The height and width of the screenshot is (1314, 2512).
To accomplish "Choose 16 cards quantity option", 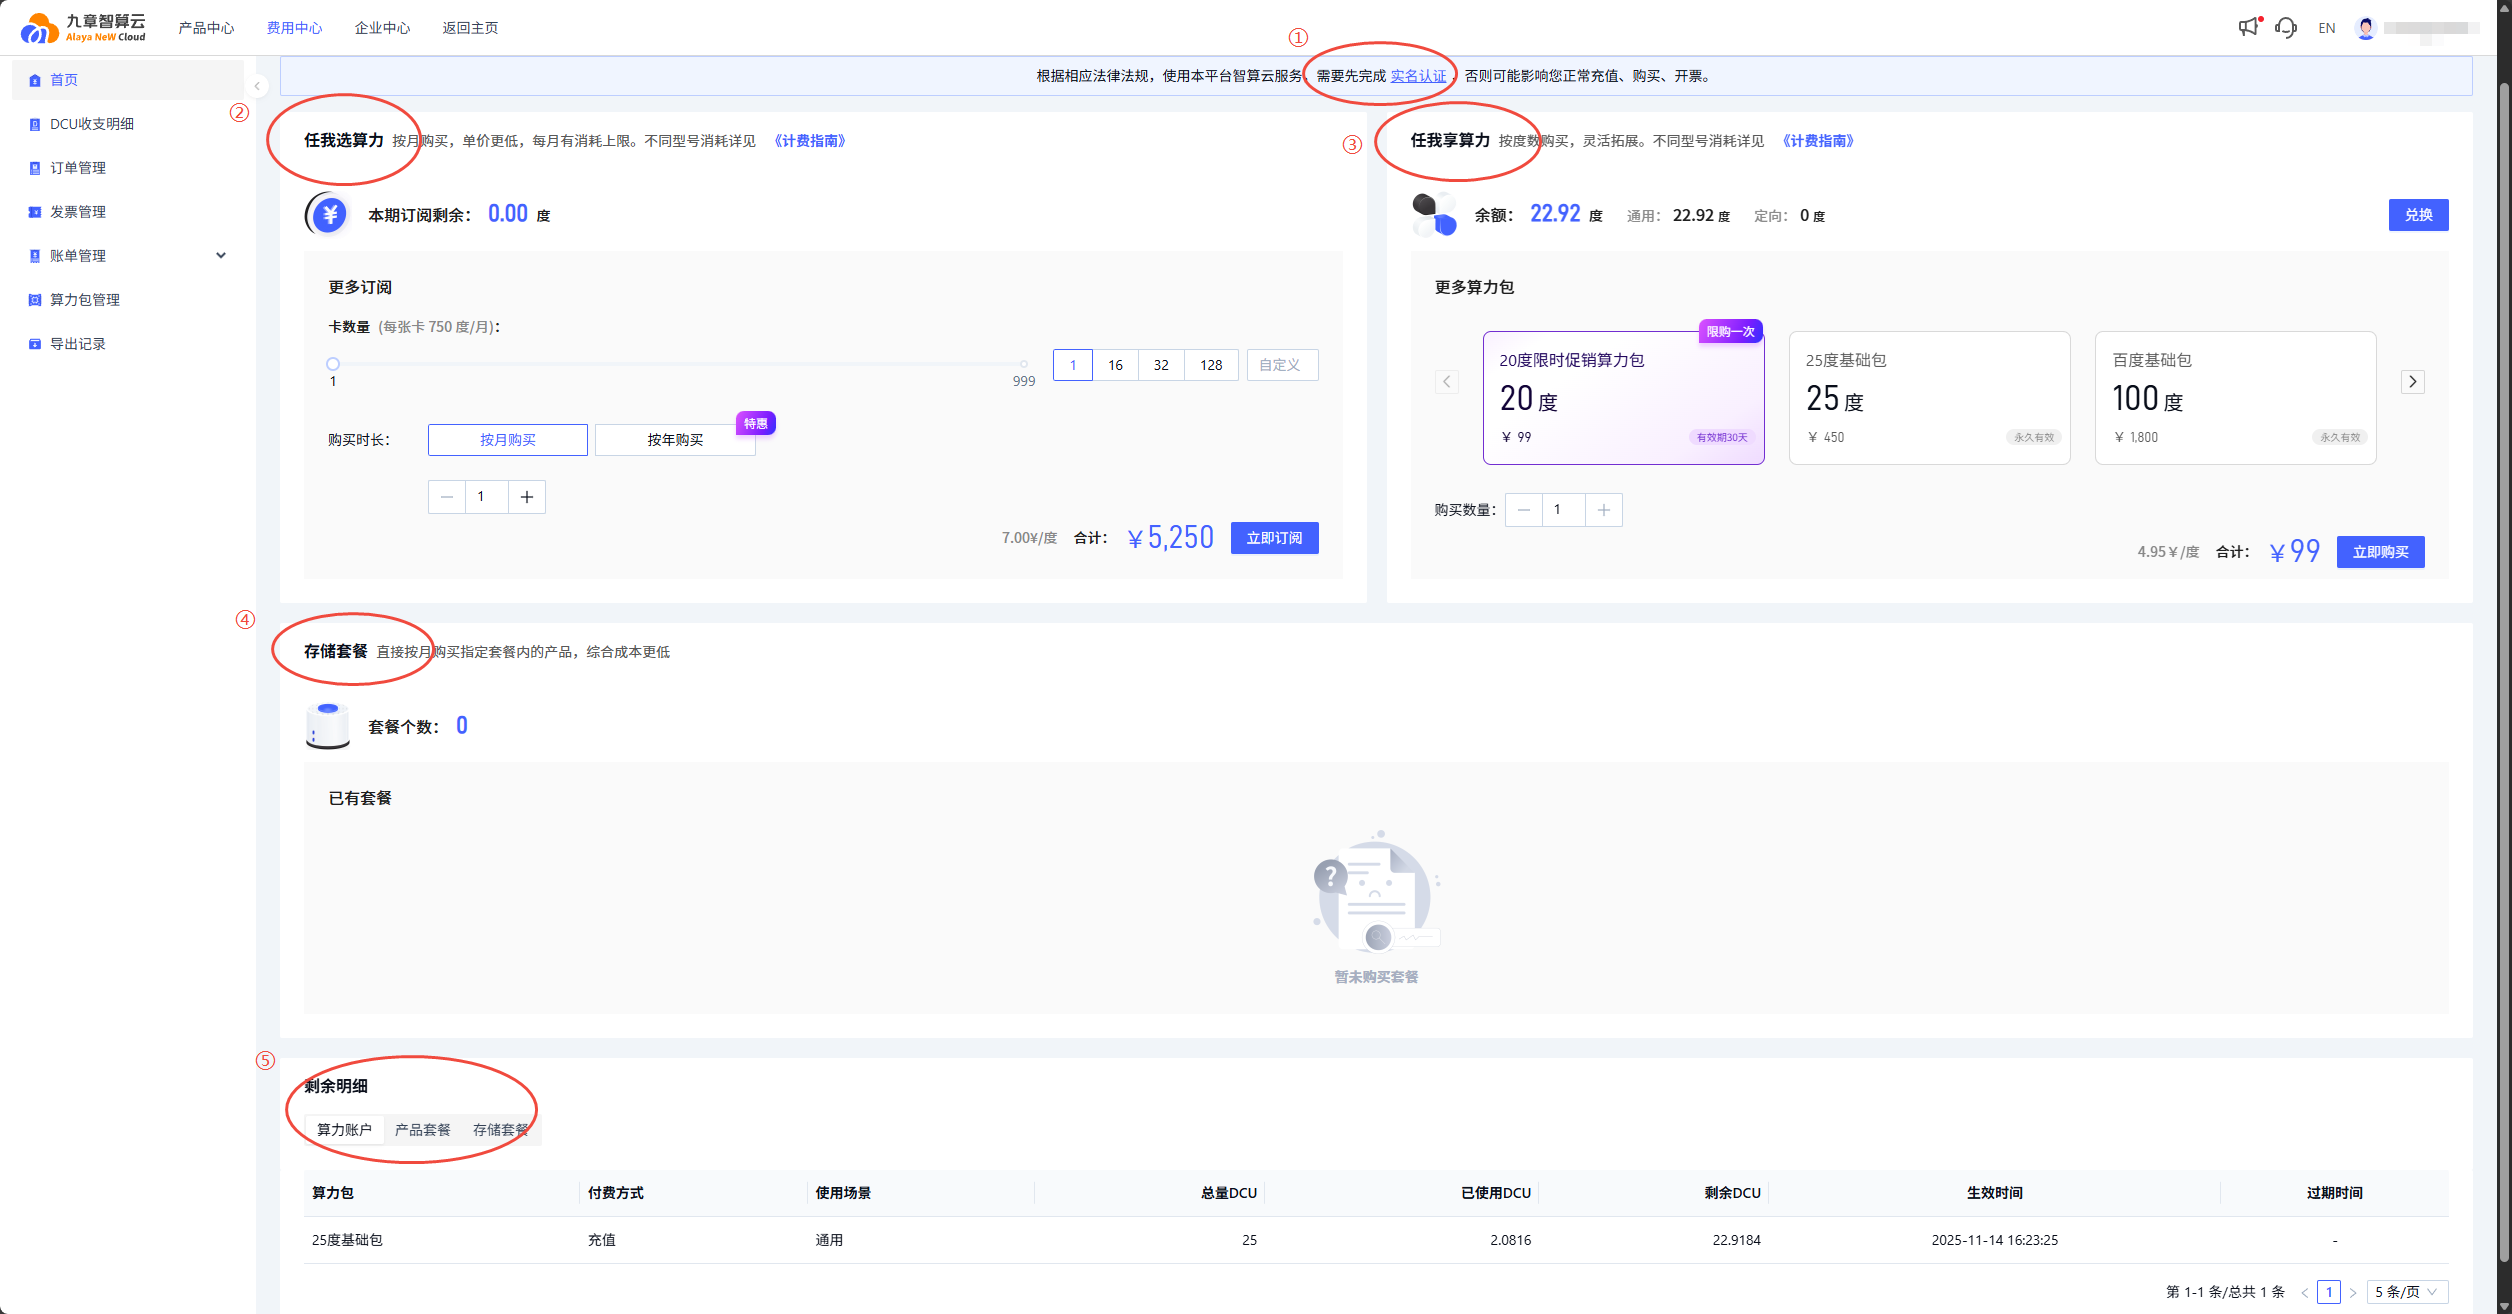I will [1115, 365].
